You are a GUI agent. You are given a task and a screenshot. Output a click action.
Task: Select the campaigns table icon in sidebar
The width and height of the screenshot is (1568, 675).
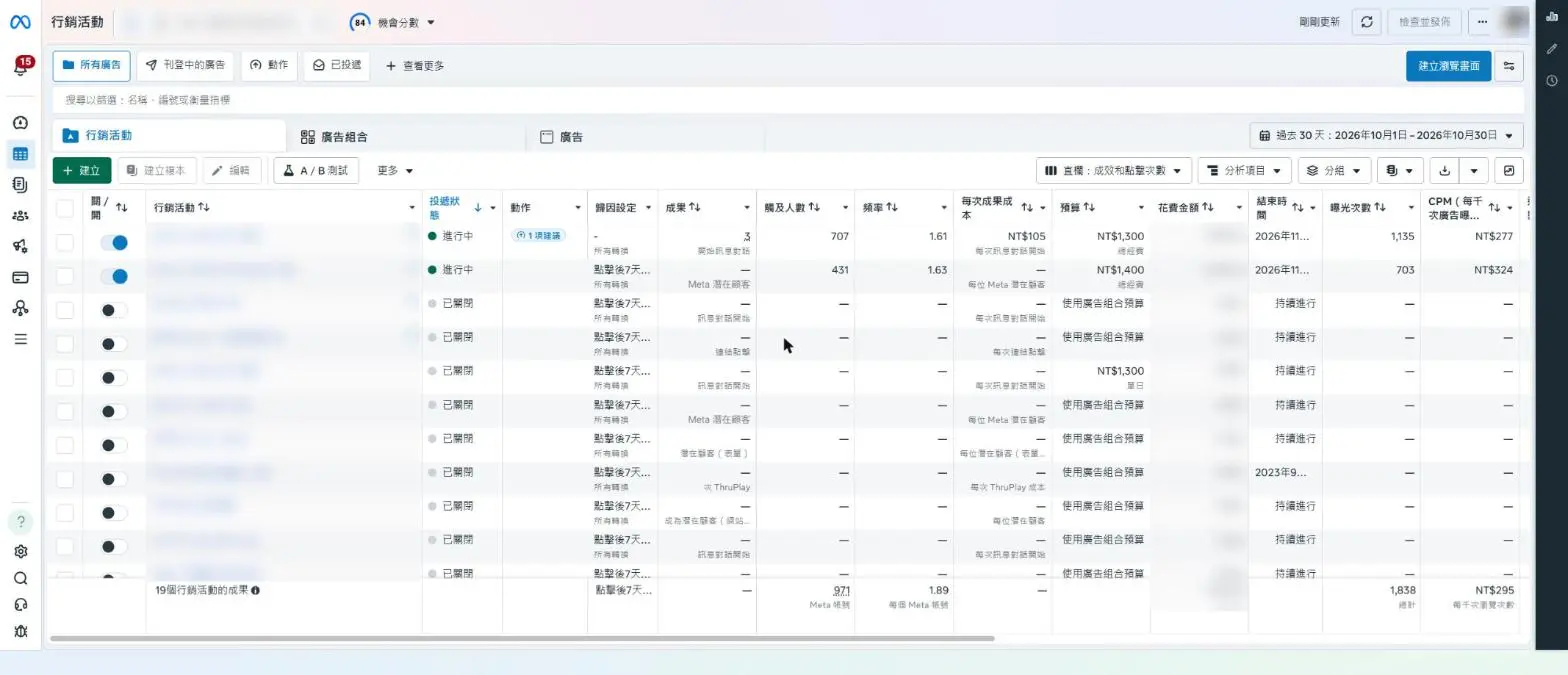[x=20, y=154]
